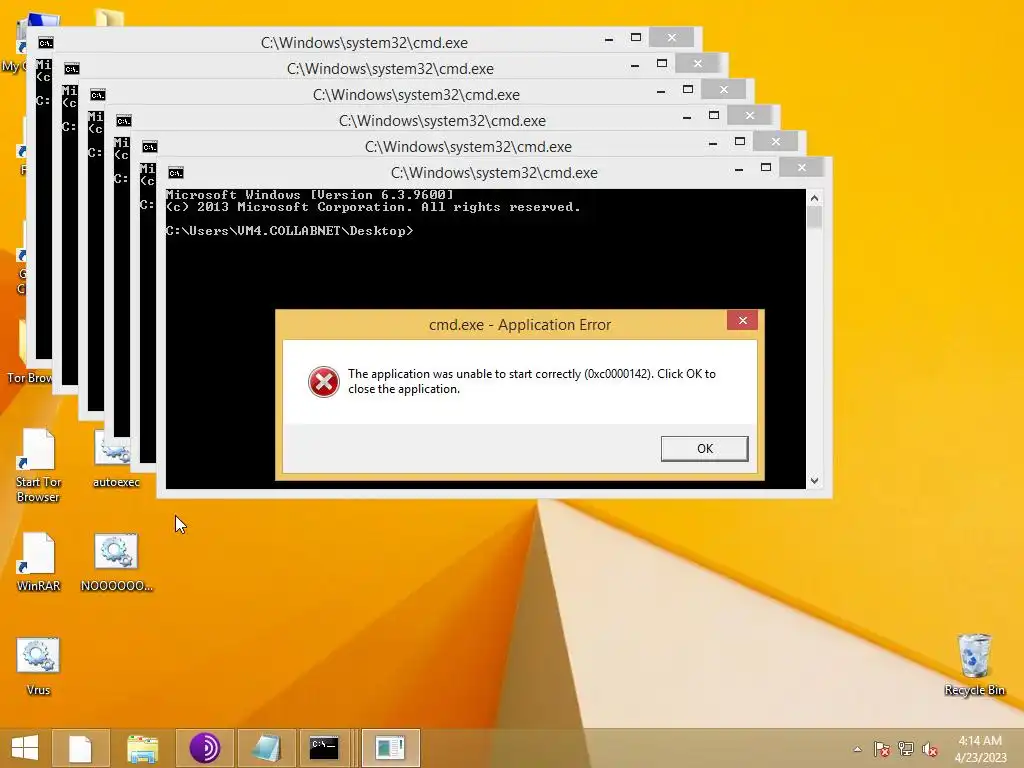The height and width of the screenshot is (768, 1024).
Task: Click the scroll-up arrow in front cmd window
Action: (814, 198)
